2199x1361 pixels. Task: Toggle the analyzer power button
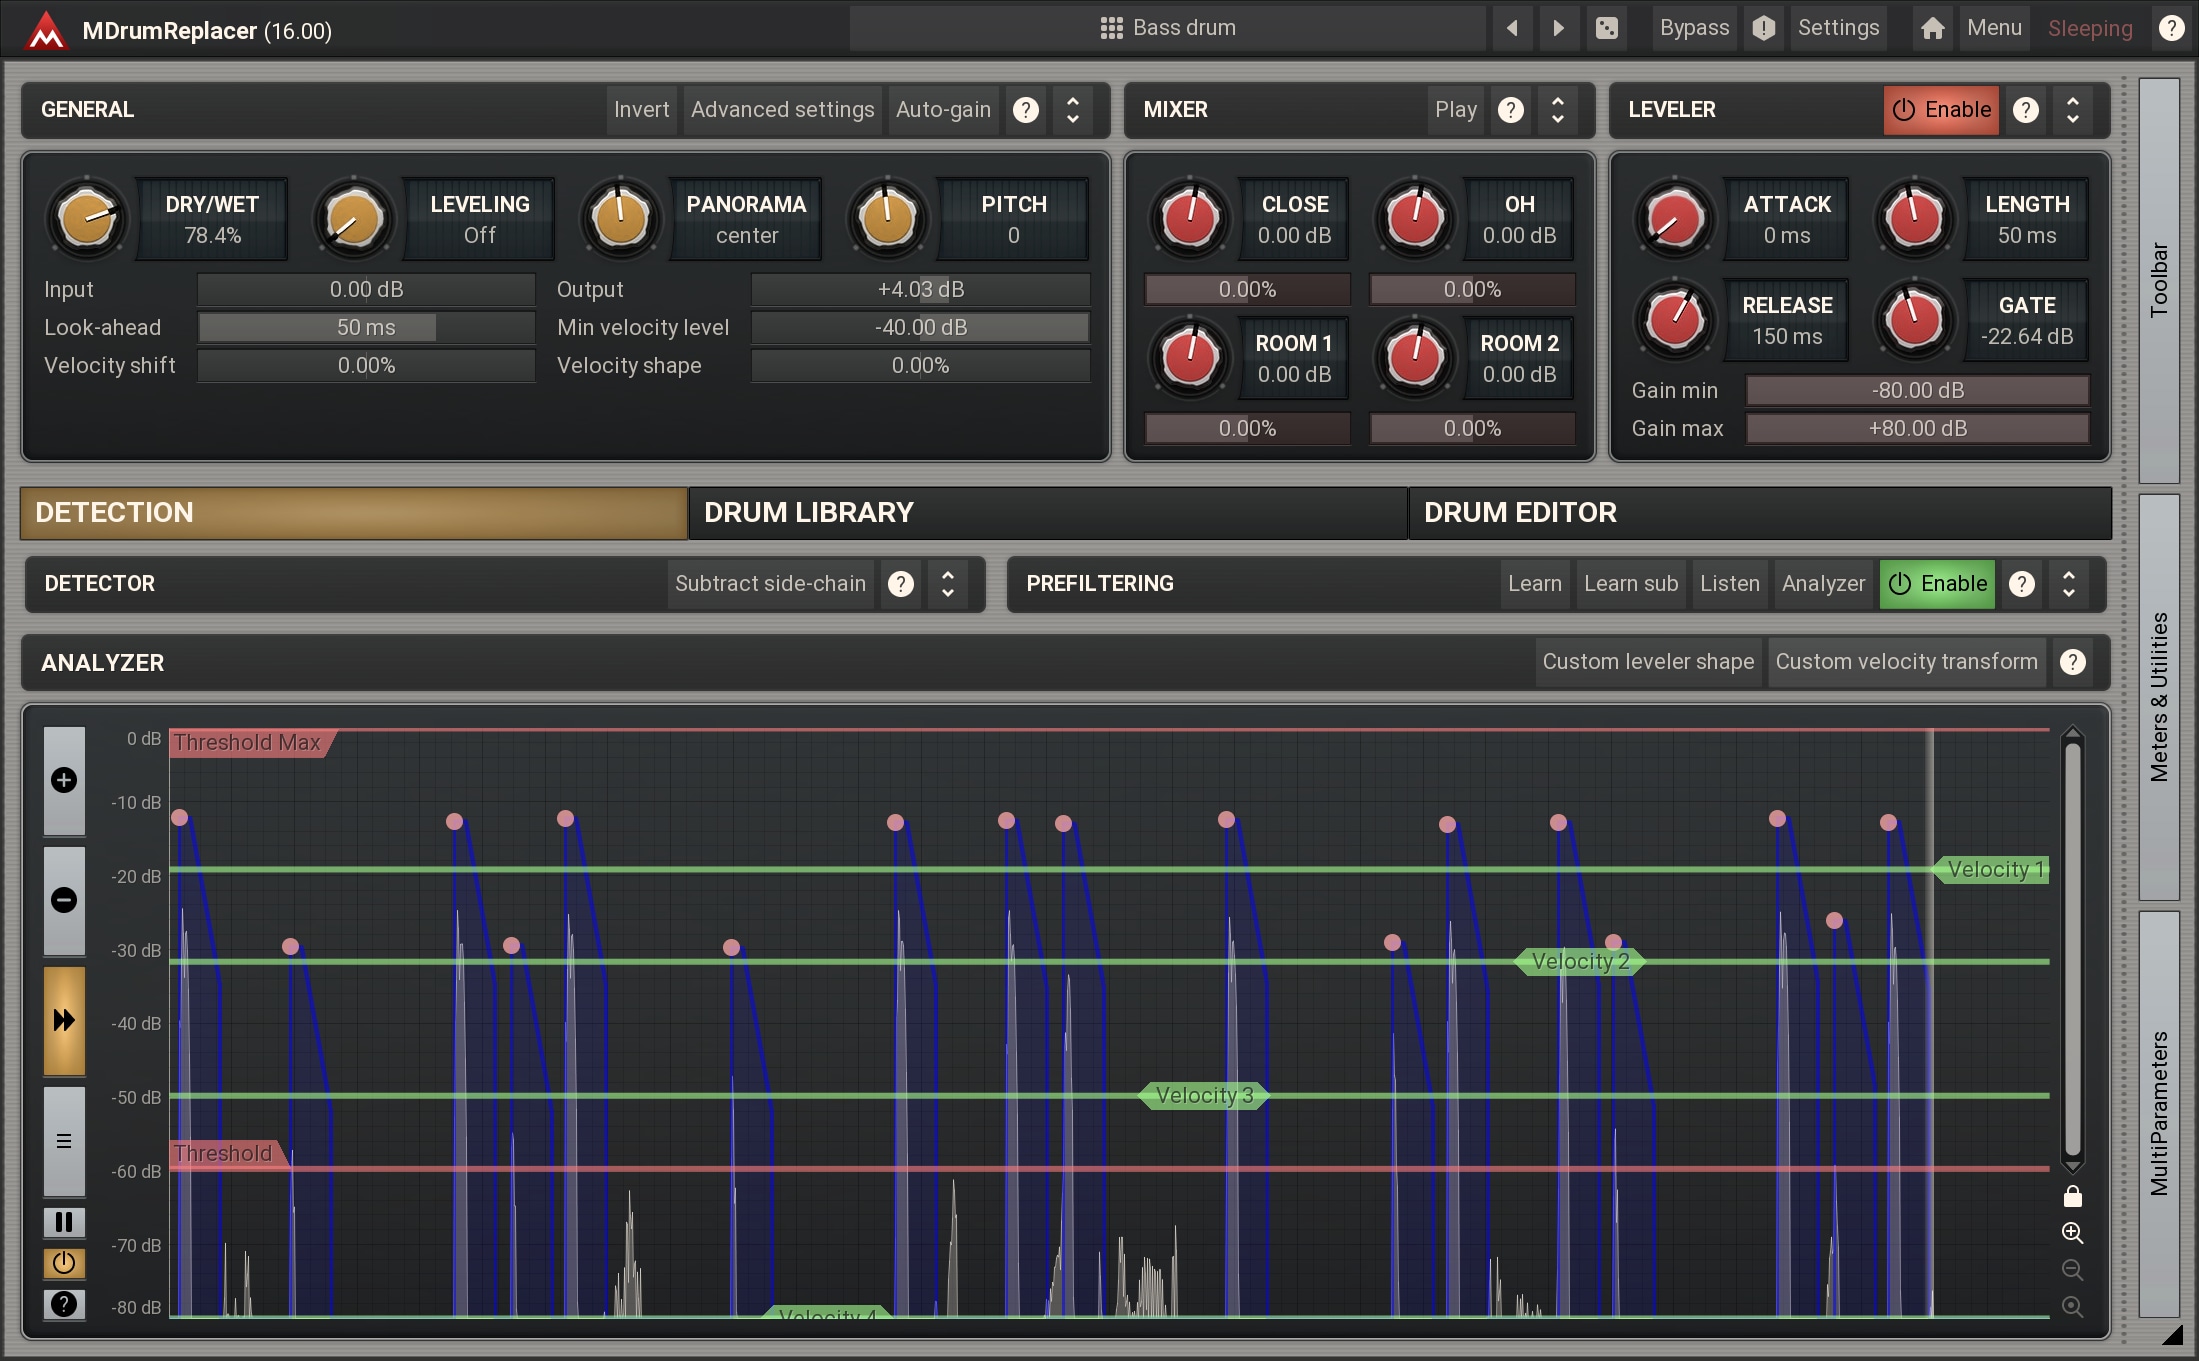[64, 1263]
